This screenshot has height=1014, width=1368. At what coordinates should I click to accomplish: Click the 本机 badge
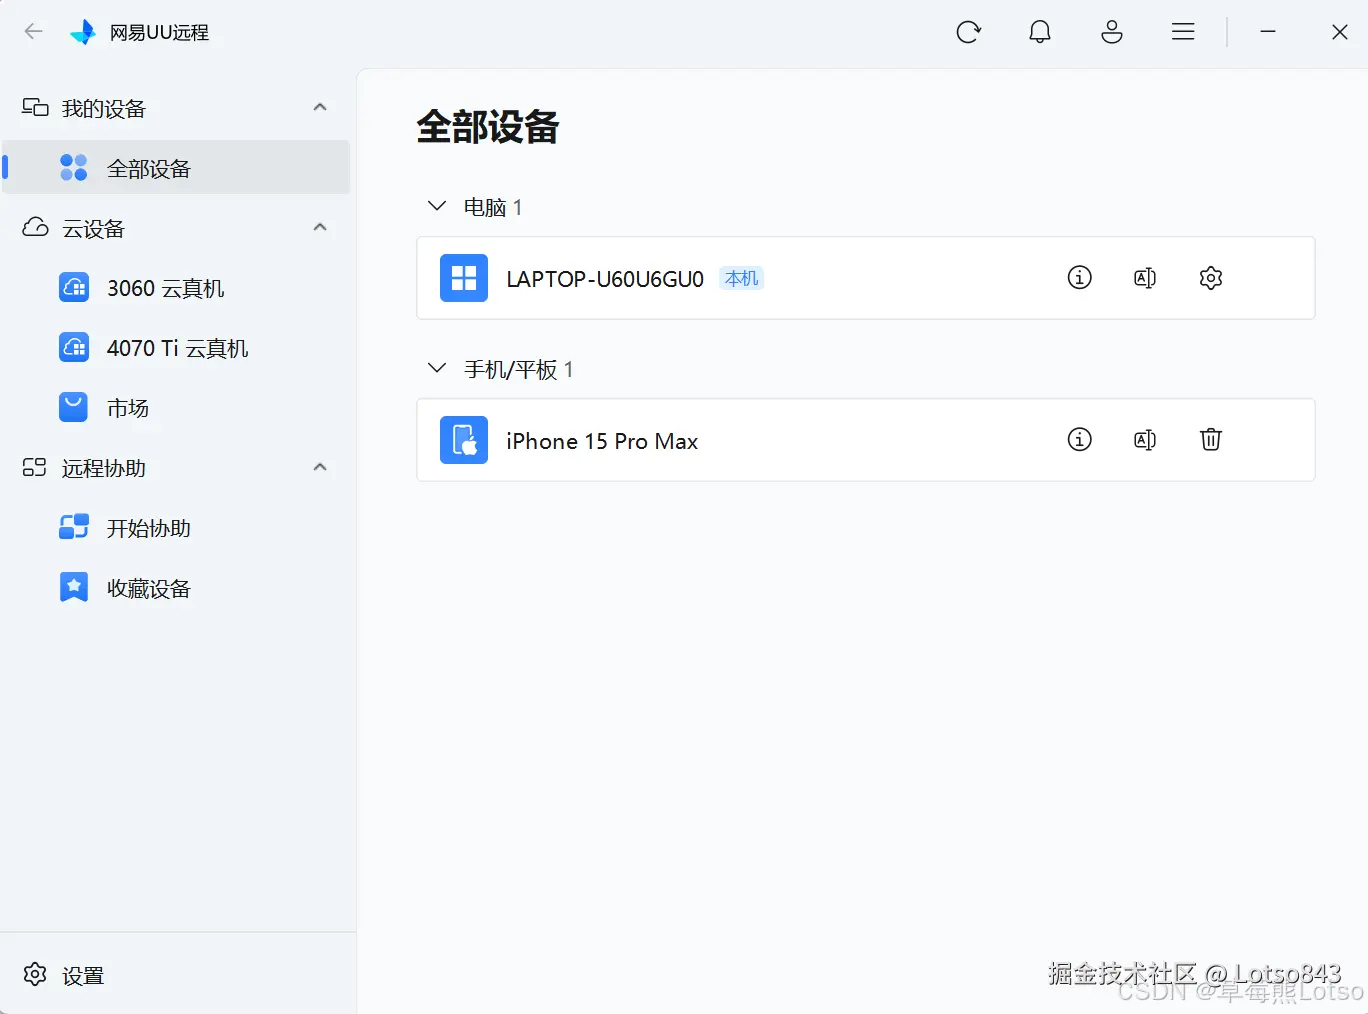click(742, 278)
